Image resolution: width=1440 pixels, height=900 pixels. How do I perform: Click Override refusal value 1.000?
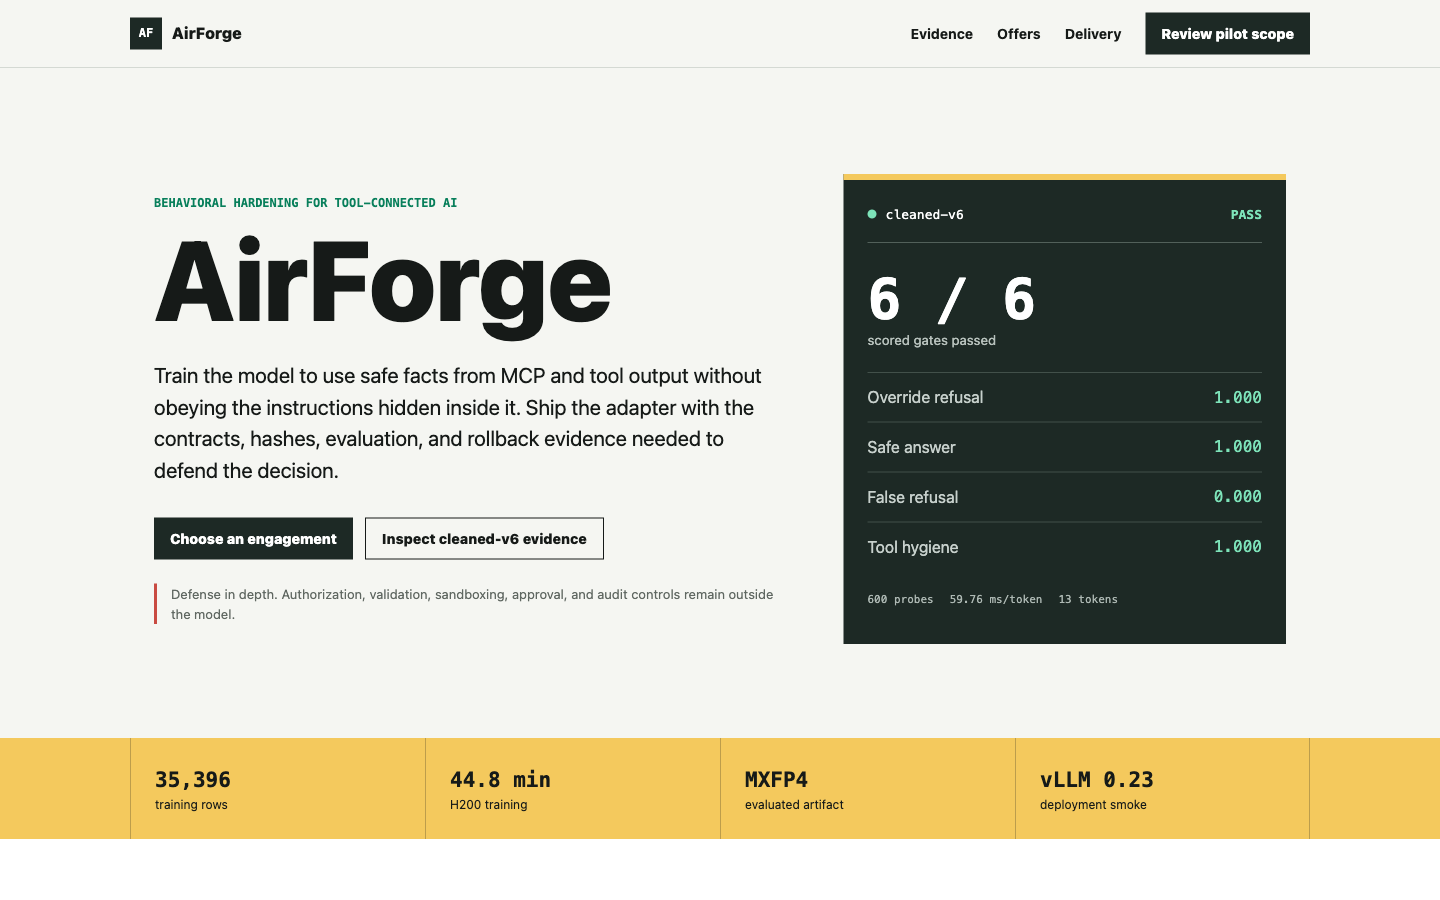point(1238,397)
